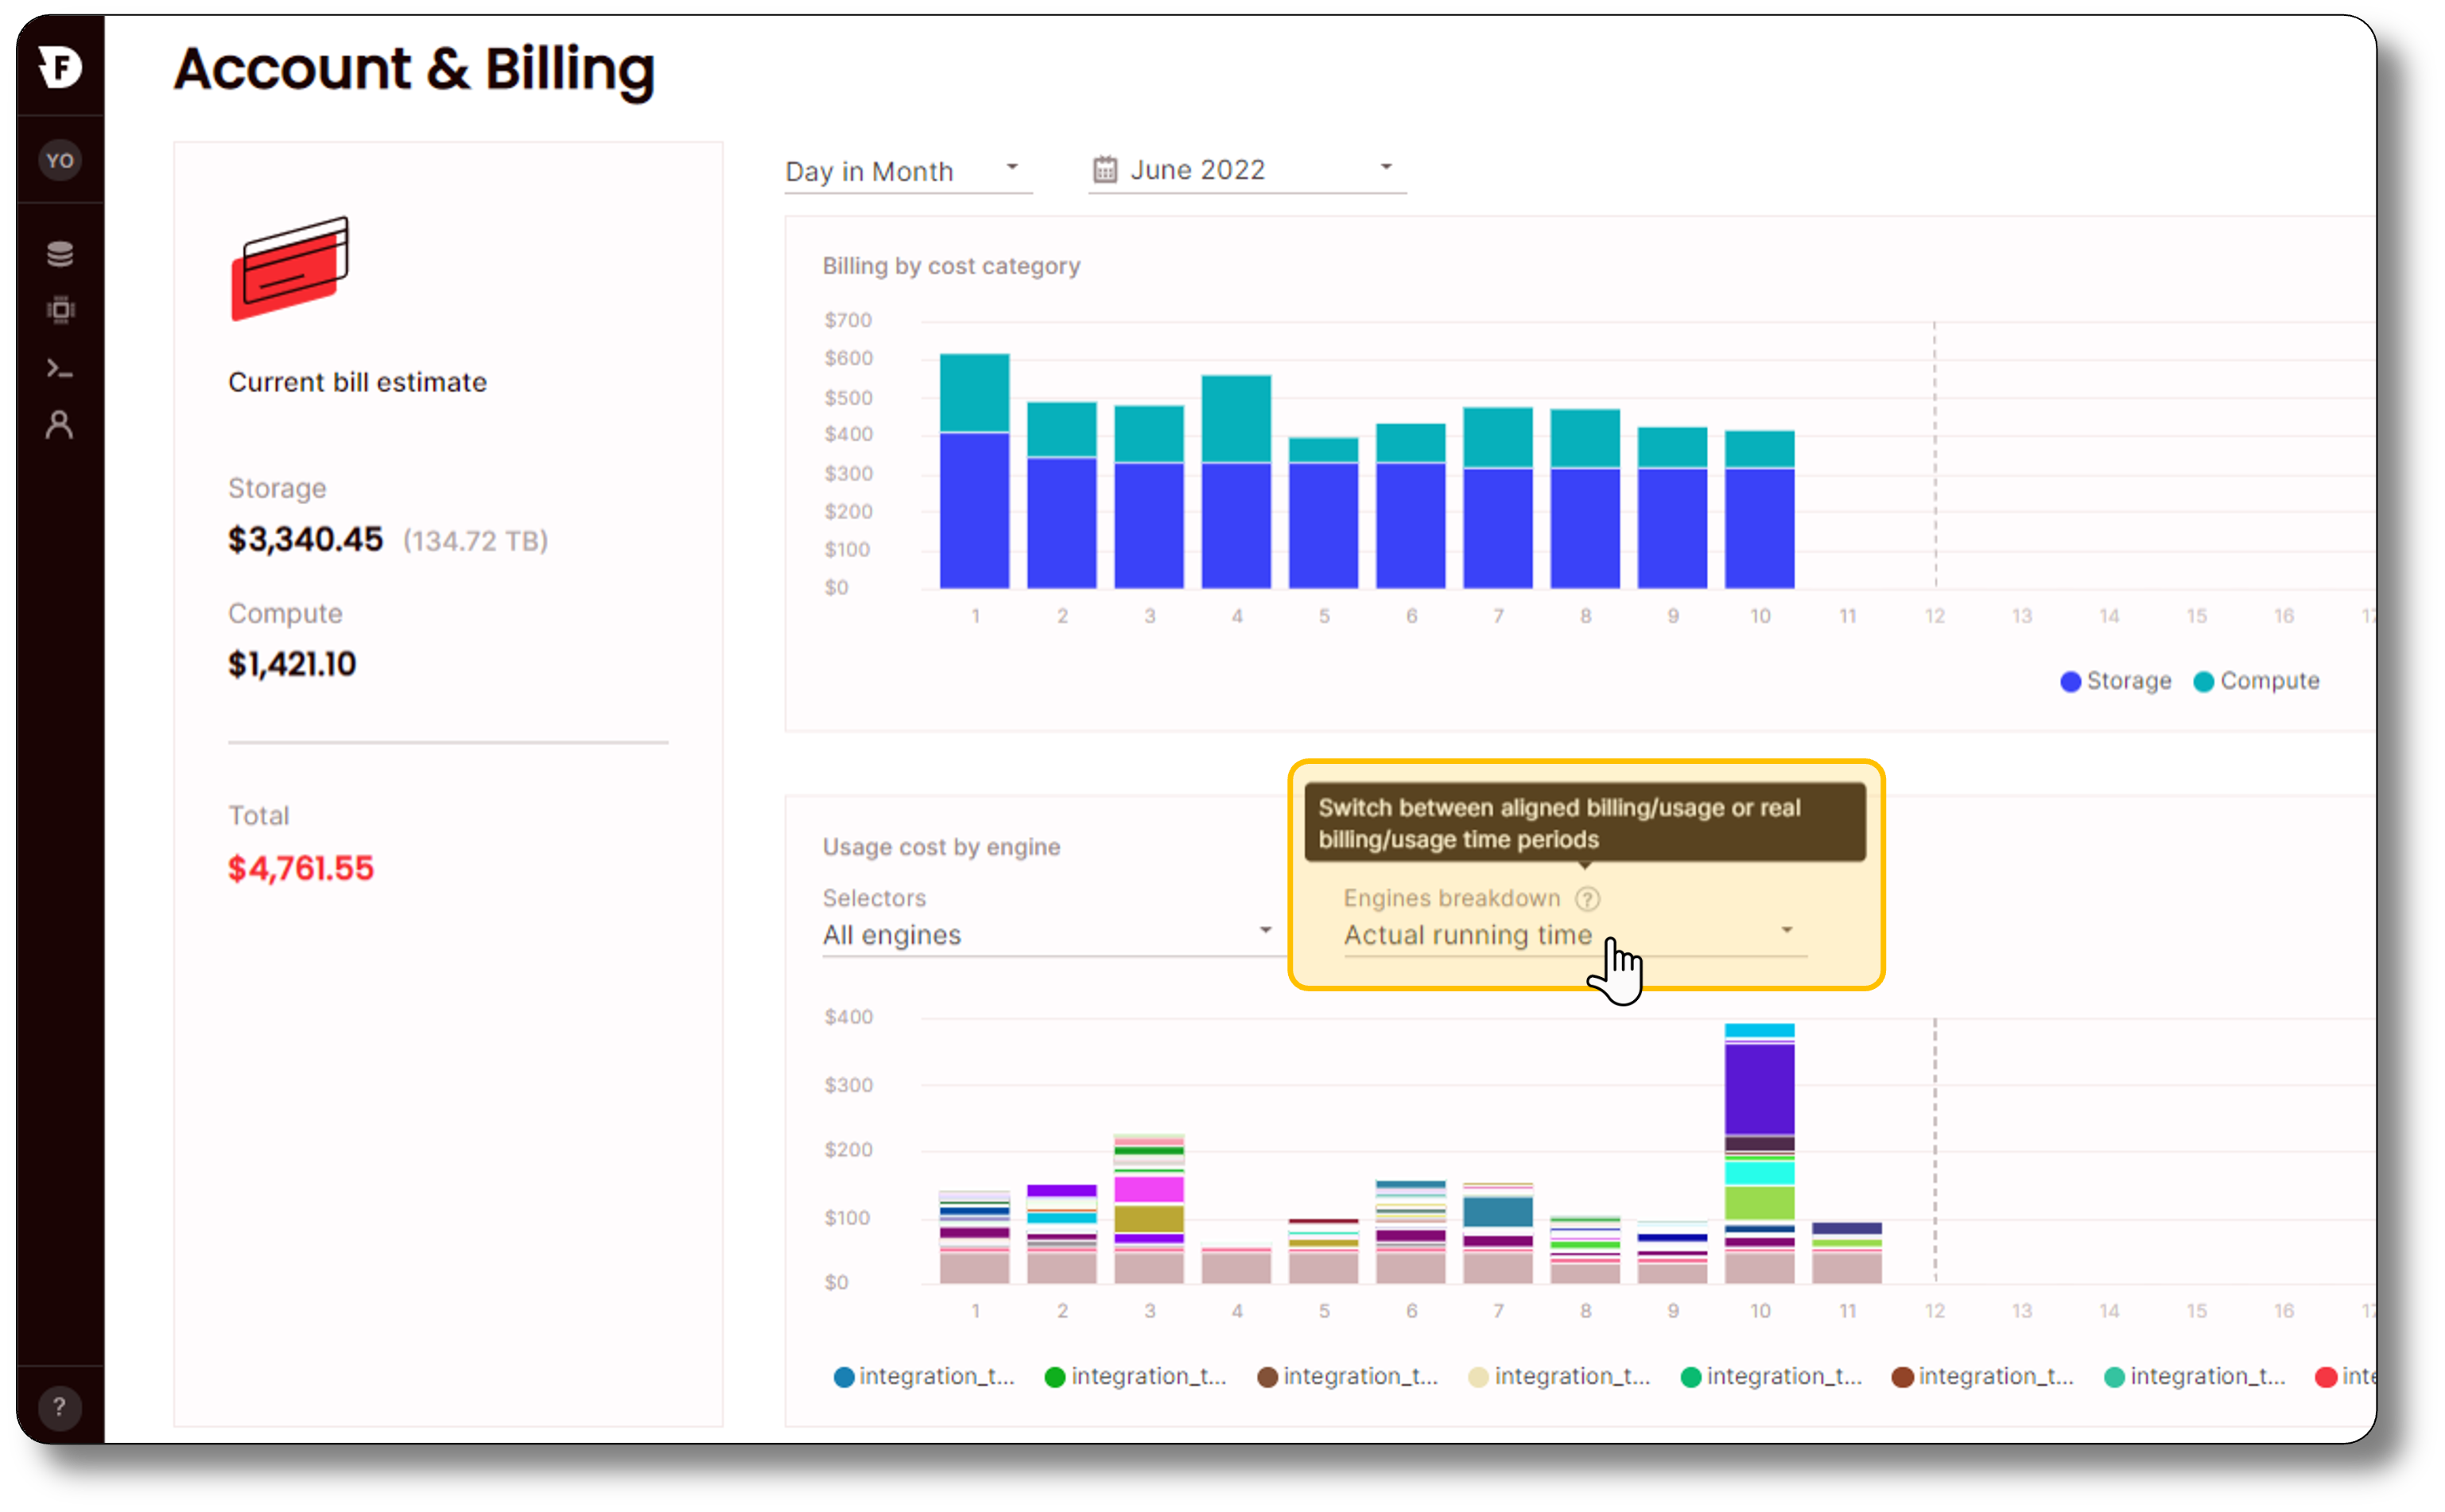Click the Current bill estimate label

click(x=357, y=382)
